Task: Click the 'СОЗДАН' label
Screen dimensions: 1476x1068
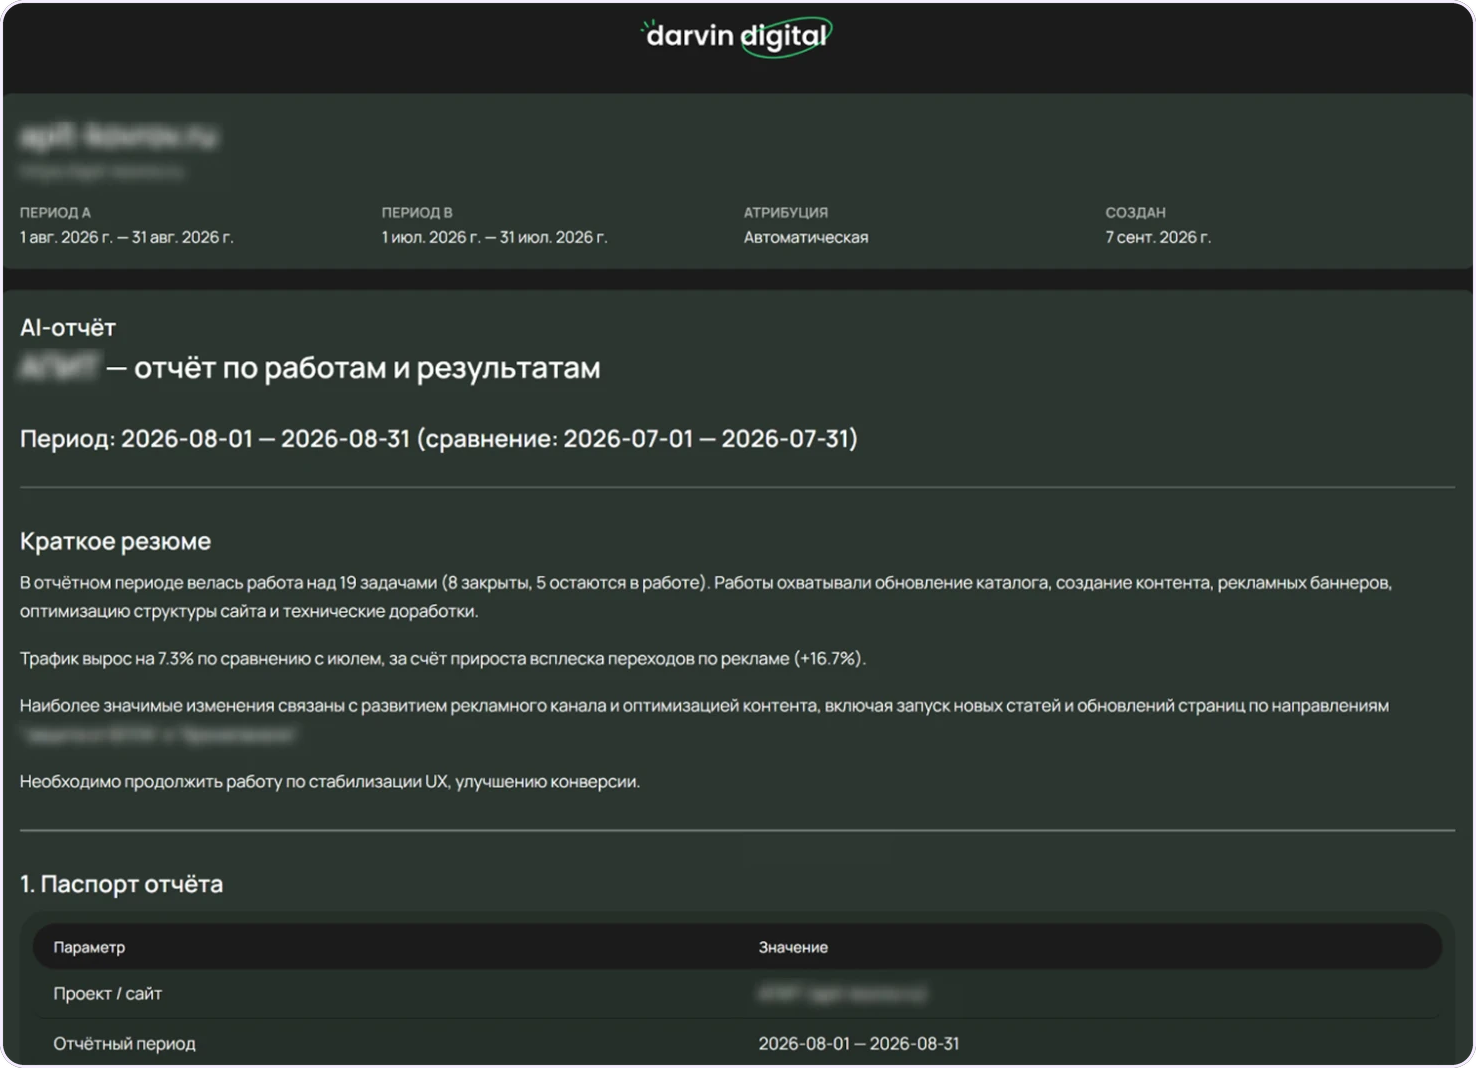Action: [1136, 212]
